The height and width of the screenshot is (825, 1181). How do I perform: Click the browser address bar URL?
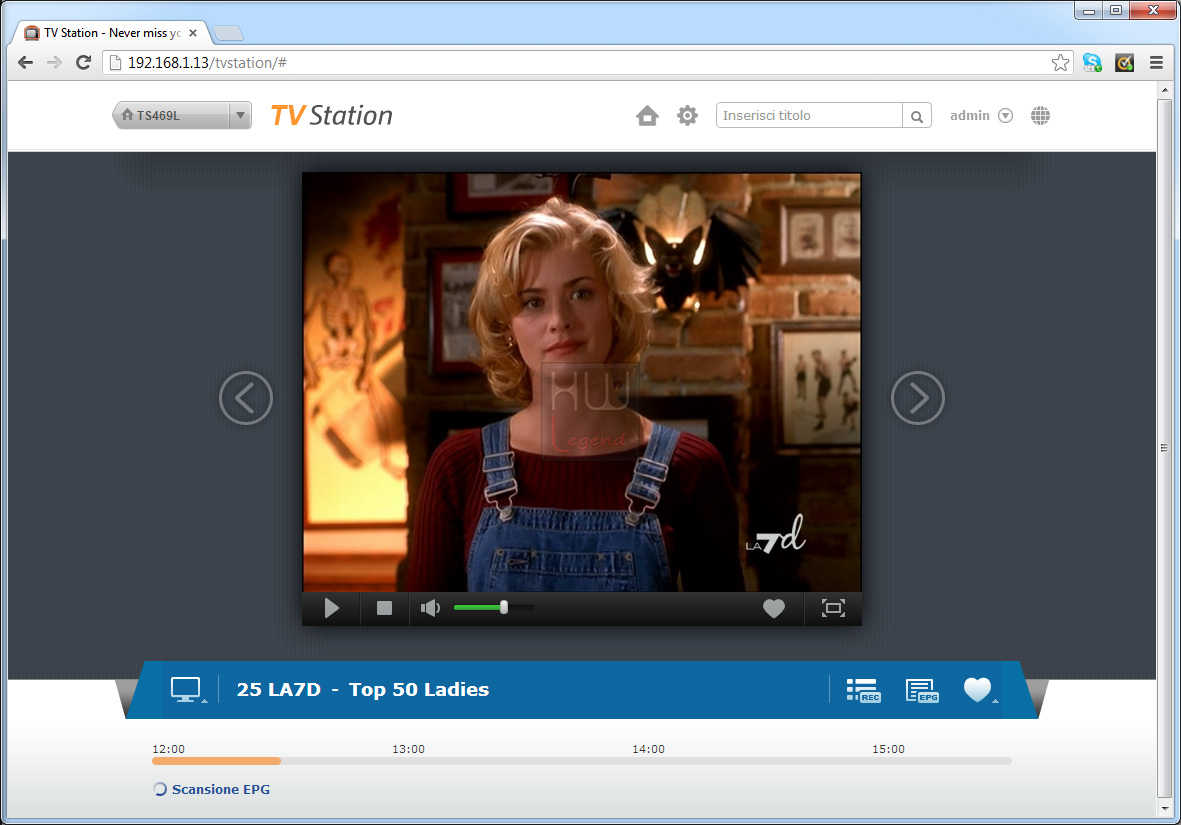207,63
